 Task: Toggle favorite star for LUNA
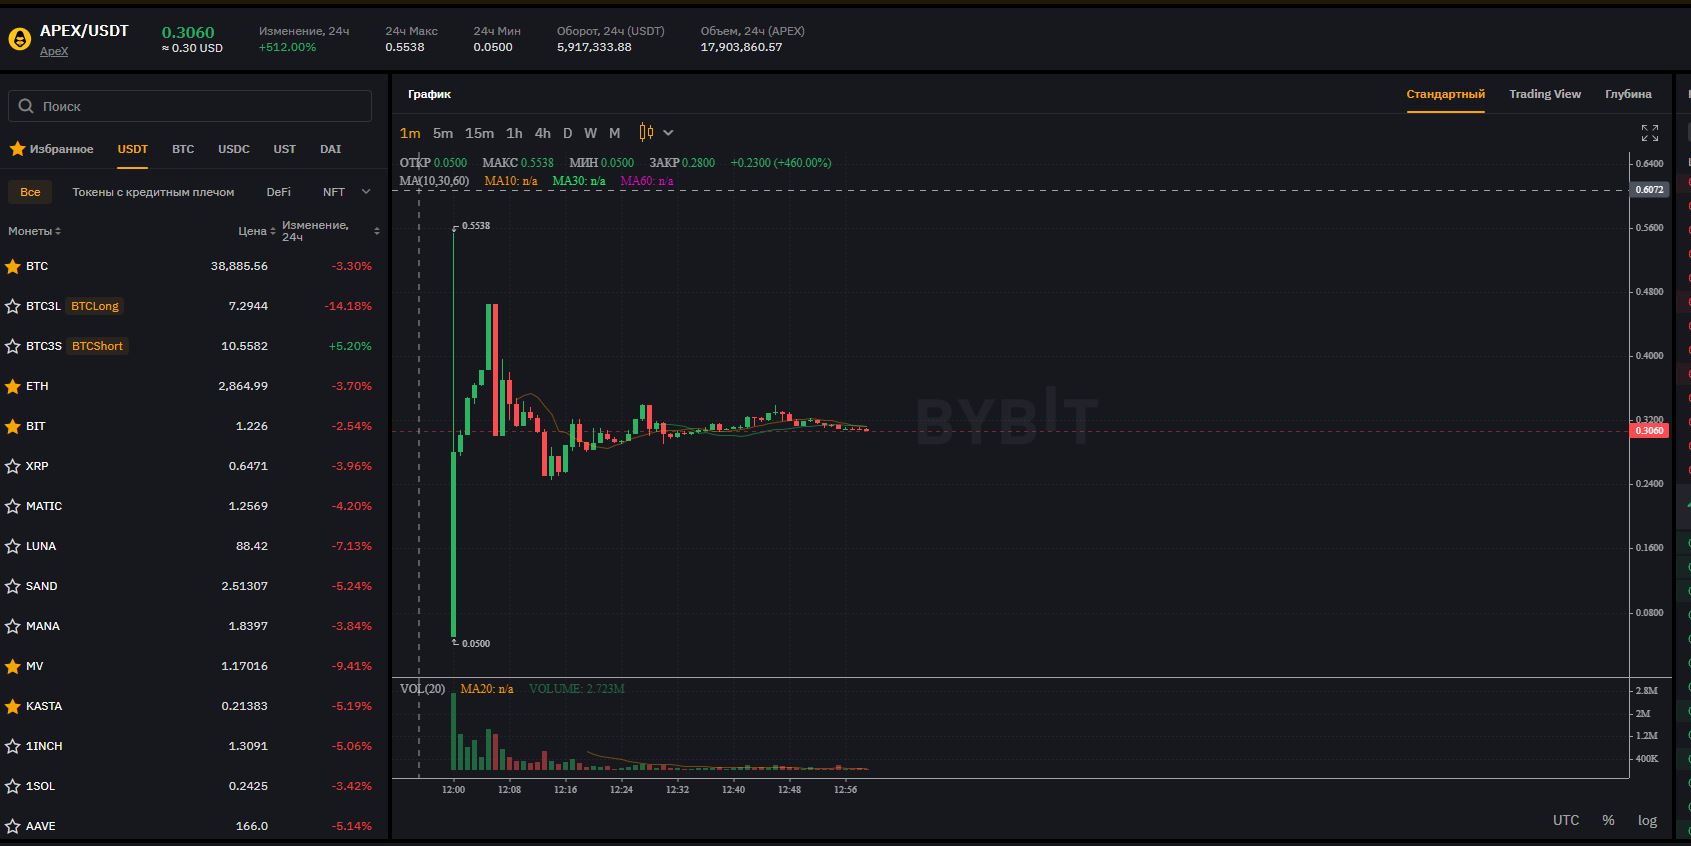coord(13,546)
